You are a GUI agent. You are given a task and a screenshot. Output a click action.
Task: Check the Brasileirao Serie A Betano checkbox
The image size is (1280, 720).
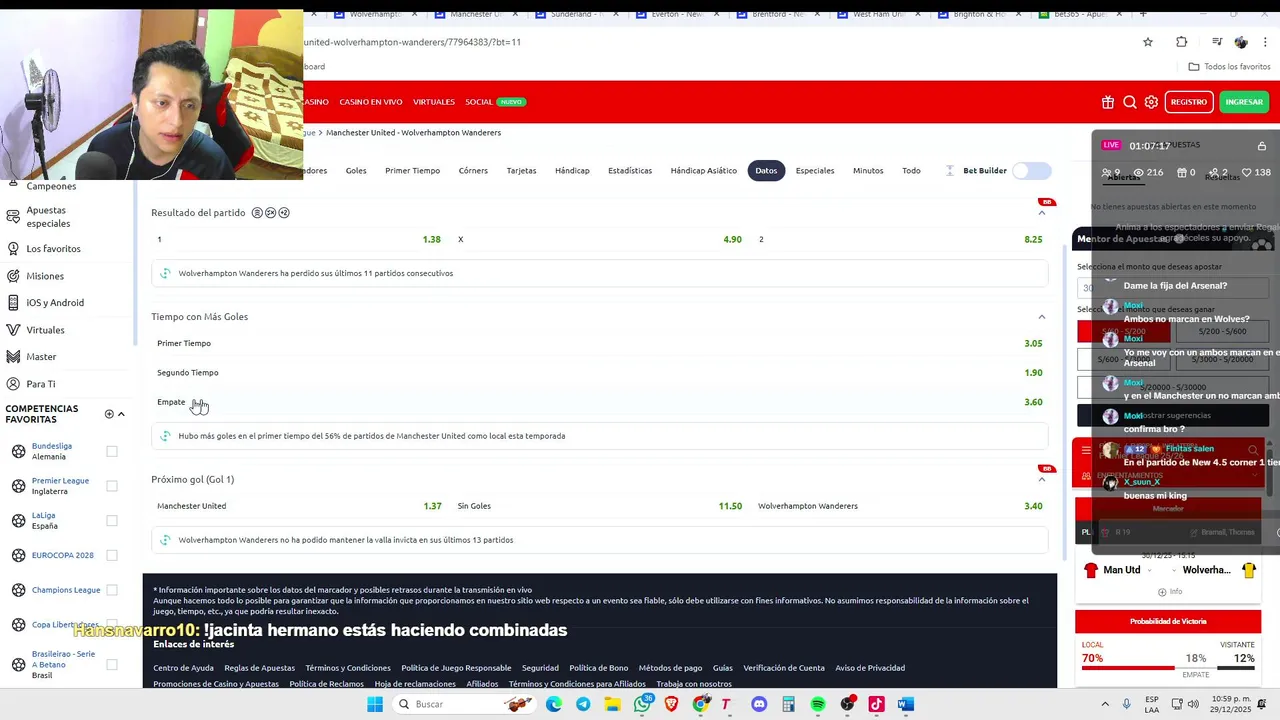[x=112, y=664]
